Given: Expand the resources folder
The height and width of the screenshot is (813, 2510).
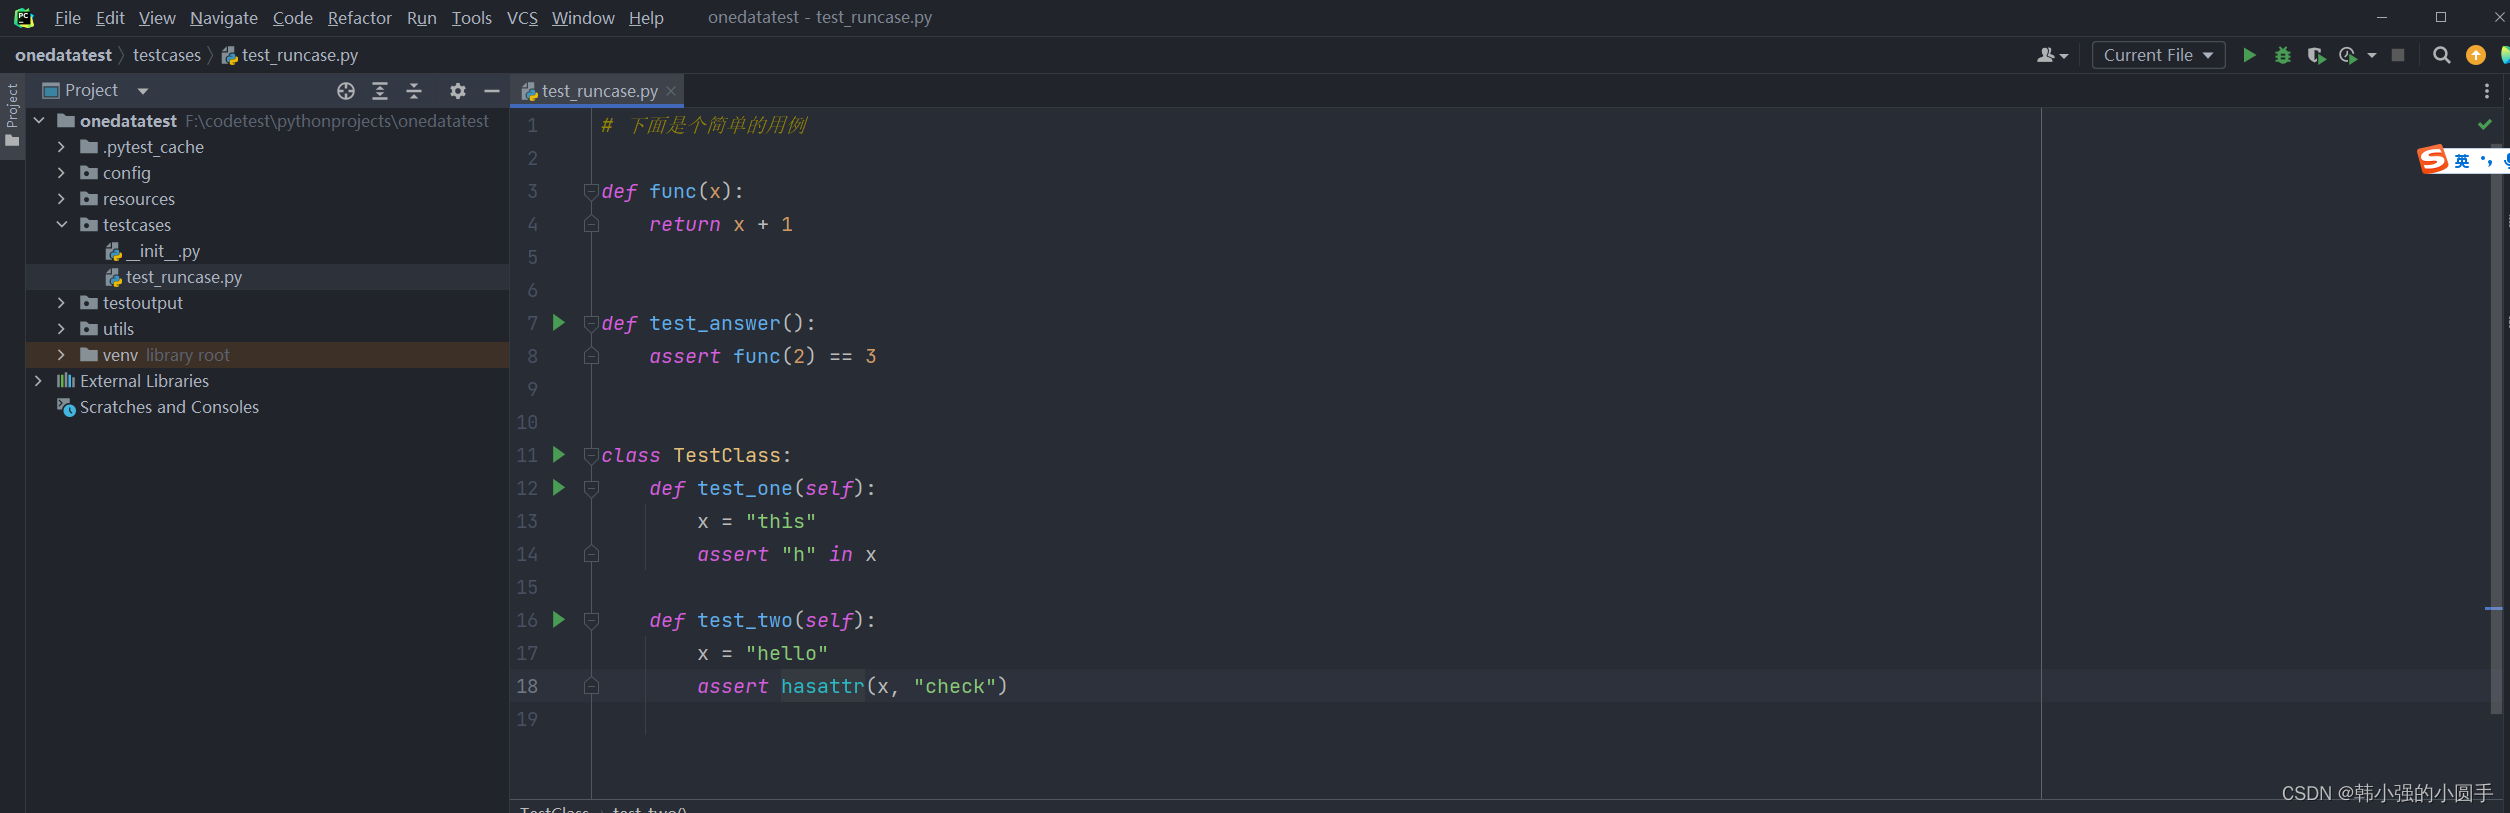Looking at the screenshot, I should point(61,199).
